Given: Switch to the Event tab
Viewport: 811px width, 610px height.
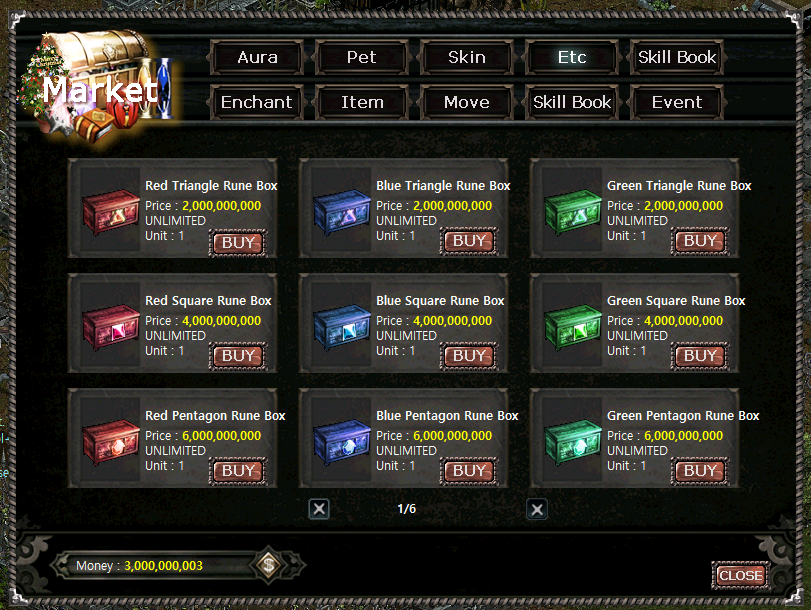Looking at the screenshot, I should [x=677, y=102].
